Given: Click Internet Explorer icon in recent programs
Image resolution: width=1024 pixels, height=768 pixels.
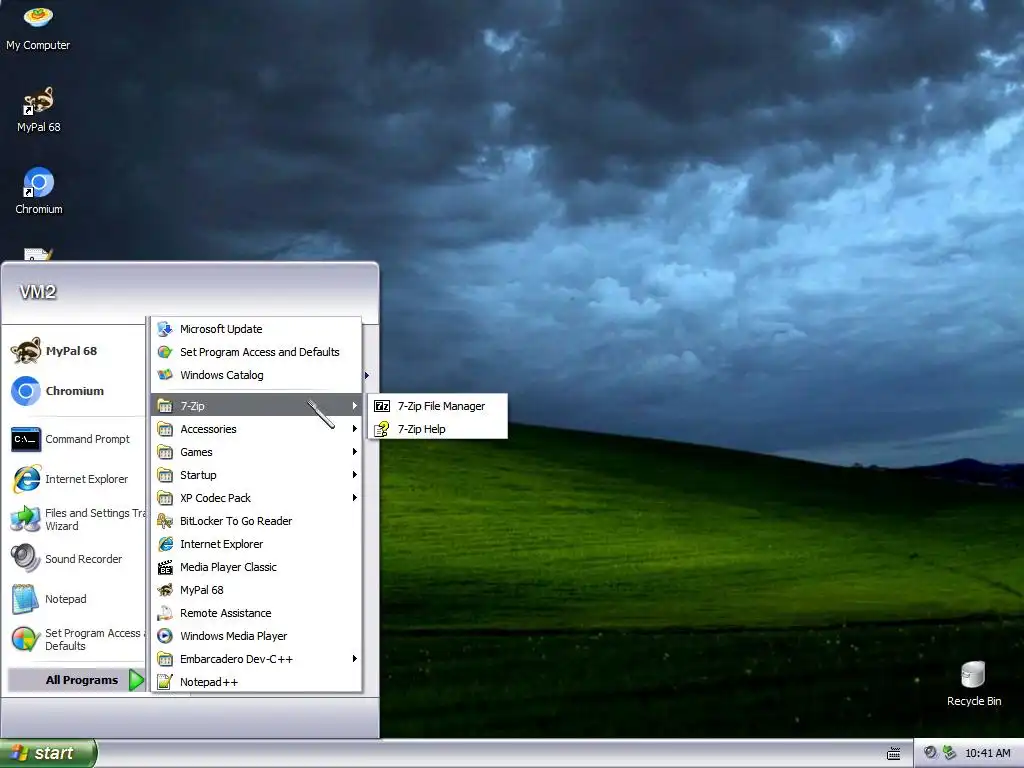Looking at the screenshot, I should point(26,479).
